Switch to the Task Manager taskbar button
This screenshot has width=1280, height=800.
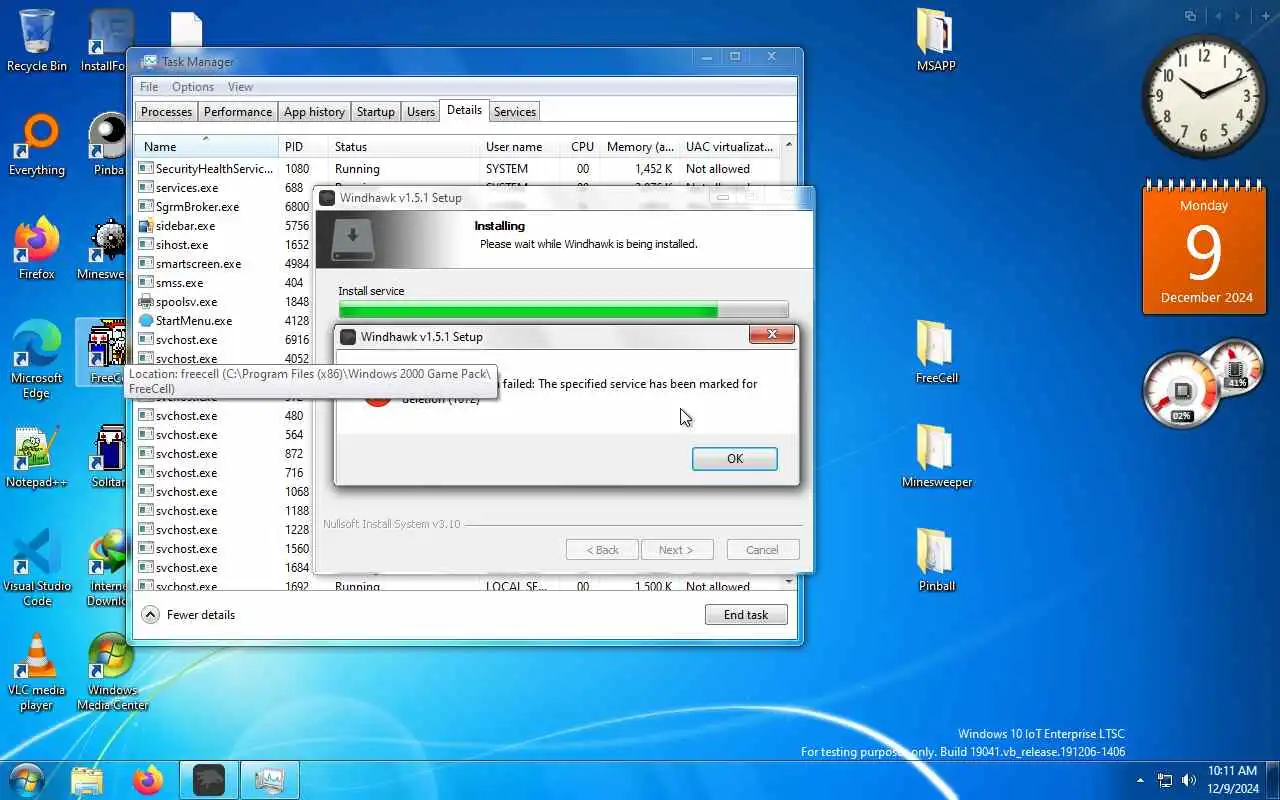270,780
